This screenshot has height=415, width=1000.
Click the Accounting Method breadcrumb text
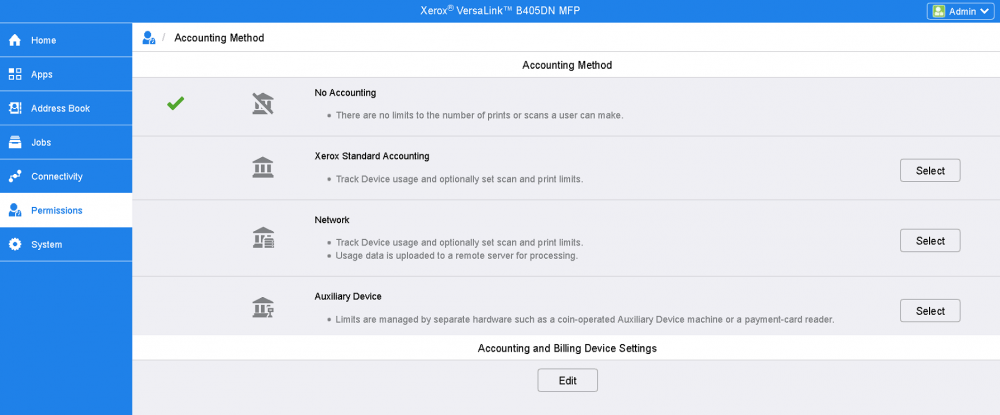coord(219,38)
